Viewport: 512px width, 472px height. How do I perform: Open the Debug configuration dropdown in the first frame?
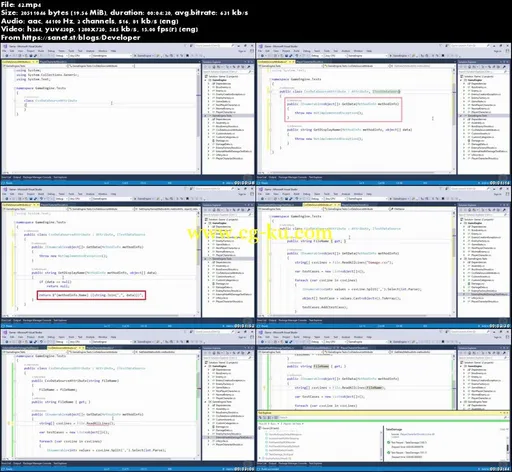click(x=61, y=56)
